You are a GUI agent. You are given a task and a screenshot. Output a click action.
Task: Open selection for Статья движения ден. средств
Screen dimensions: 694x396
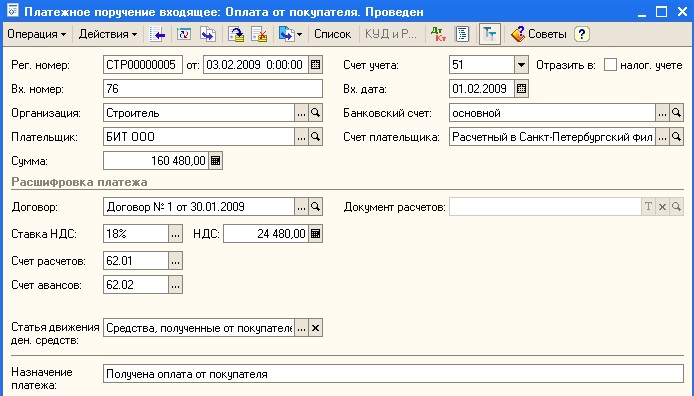[301, 328]
